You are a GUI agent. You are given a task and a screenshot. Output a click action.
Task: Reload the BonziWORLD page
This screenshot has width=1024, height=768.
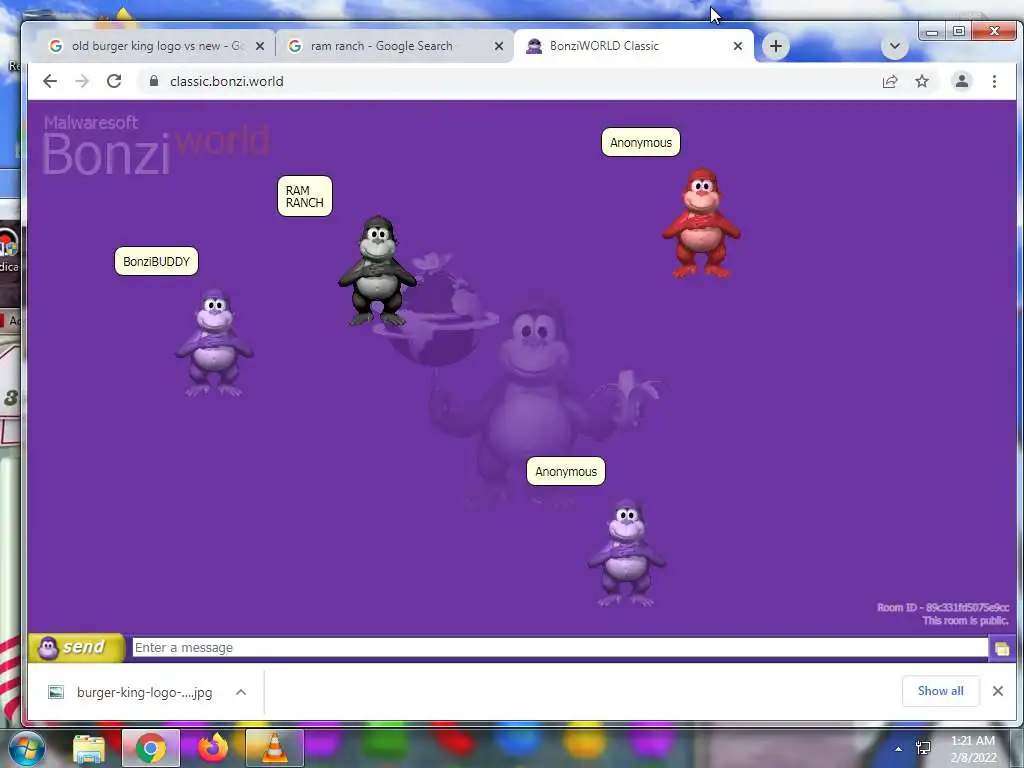pyautogui.click(x=114, y=81)
